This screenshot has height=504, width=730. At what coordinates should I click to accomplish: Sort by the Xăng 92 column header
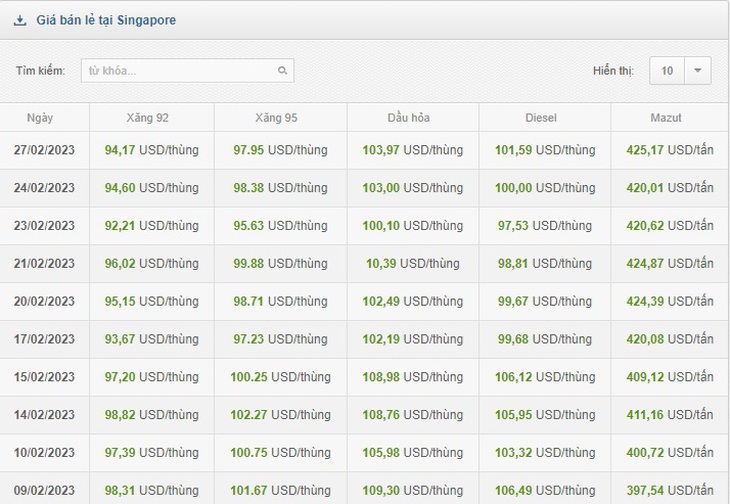(x=147, y=118)
